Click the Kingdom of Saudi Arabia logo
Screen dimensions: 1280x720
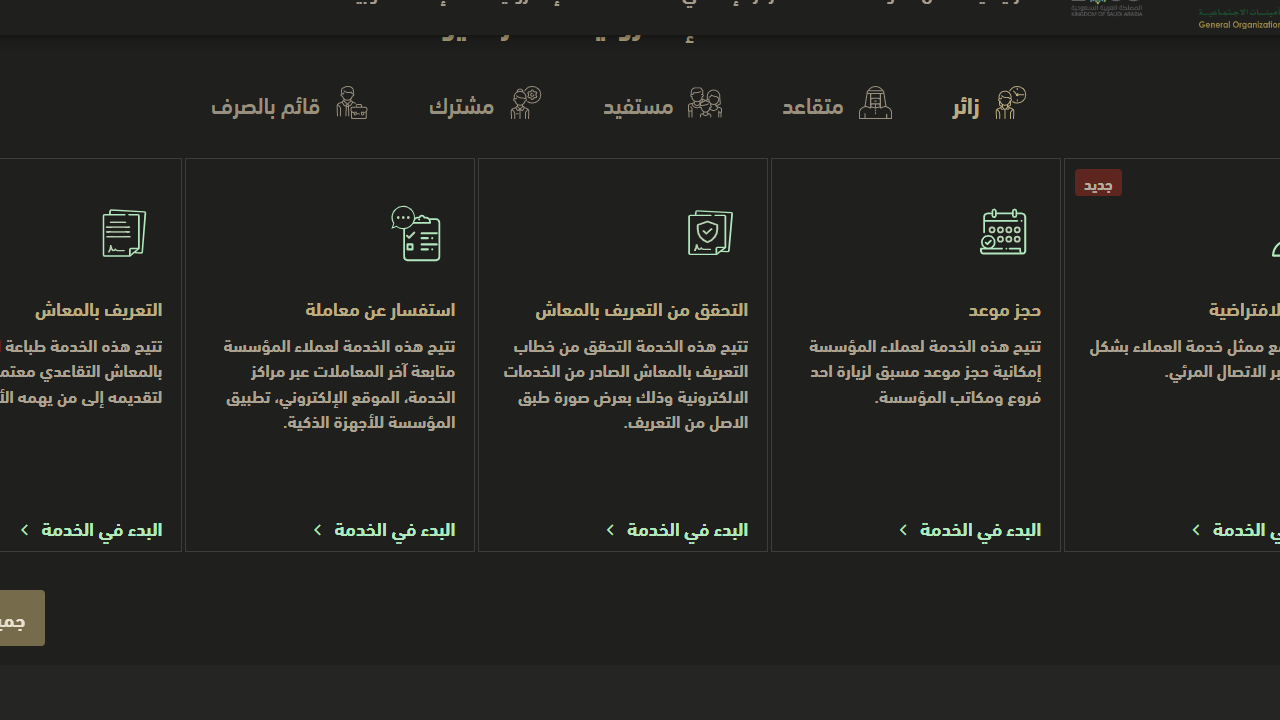tap(1106, 9)
